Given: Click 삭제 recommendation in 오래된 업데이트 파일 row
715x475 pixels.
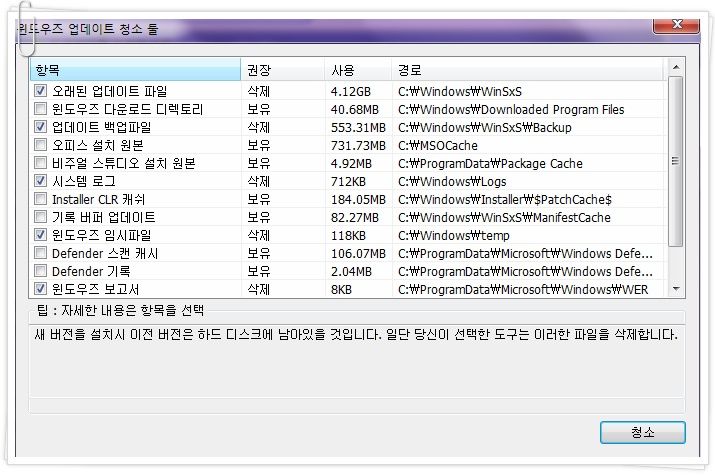Looking at the screenshot, I should (259, 92).
